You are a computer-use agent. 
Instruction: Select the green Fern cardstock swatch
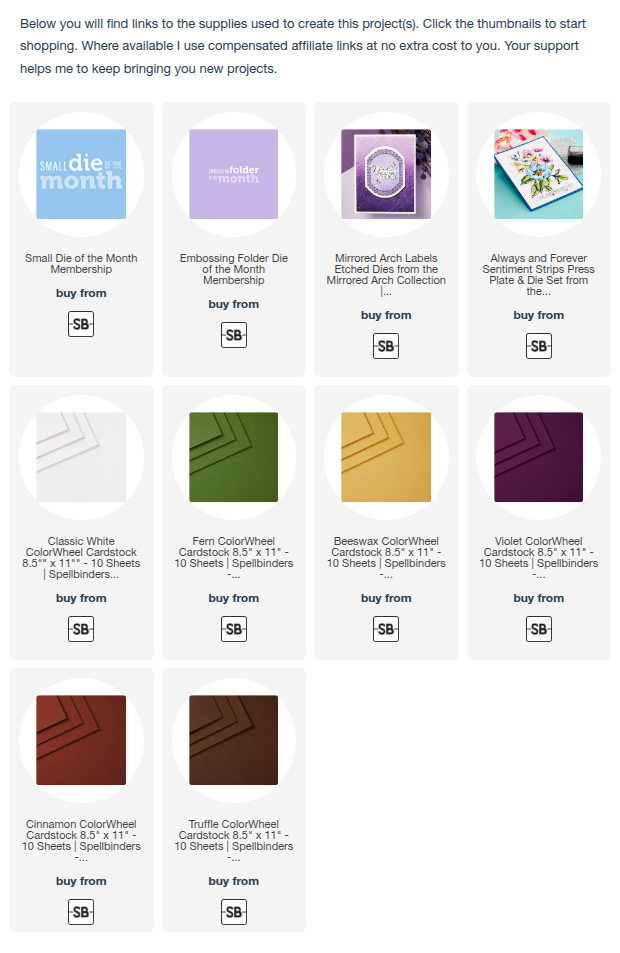click(233, 457)
